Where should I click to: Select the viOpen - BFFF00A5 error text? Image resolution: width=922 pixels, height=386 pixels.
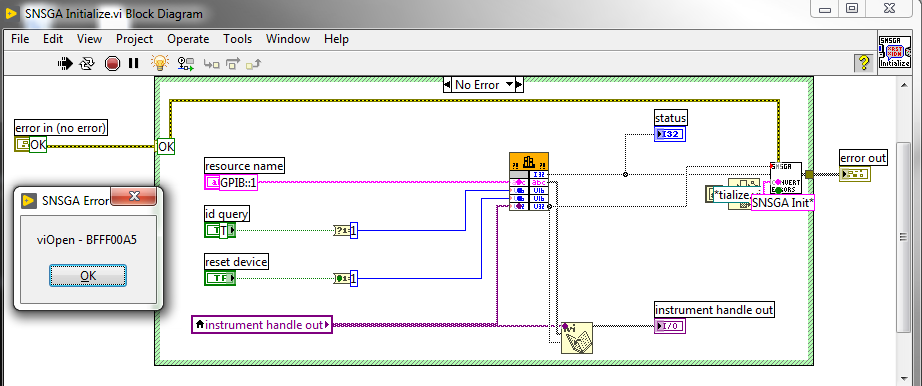tap(88, 239)
